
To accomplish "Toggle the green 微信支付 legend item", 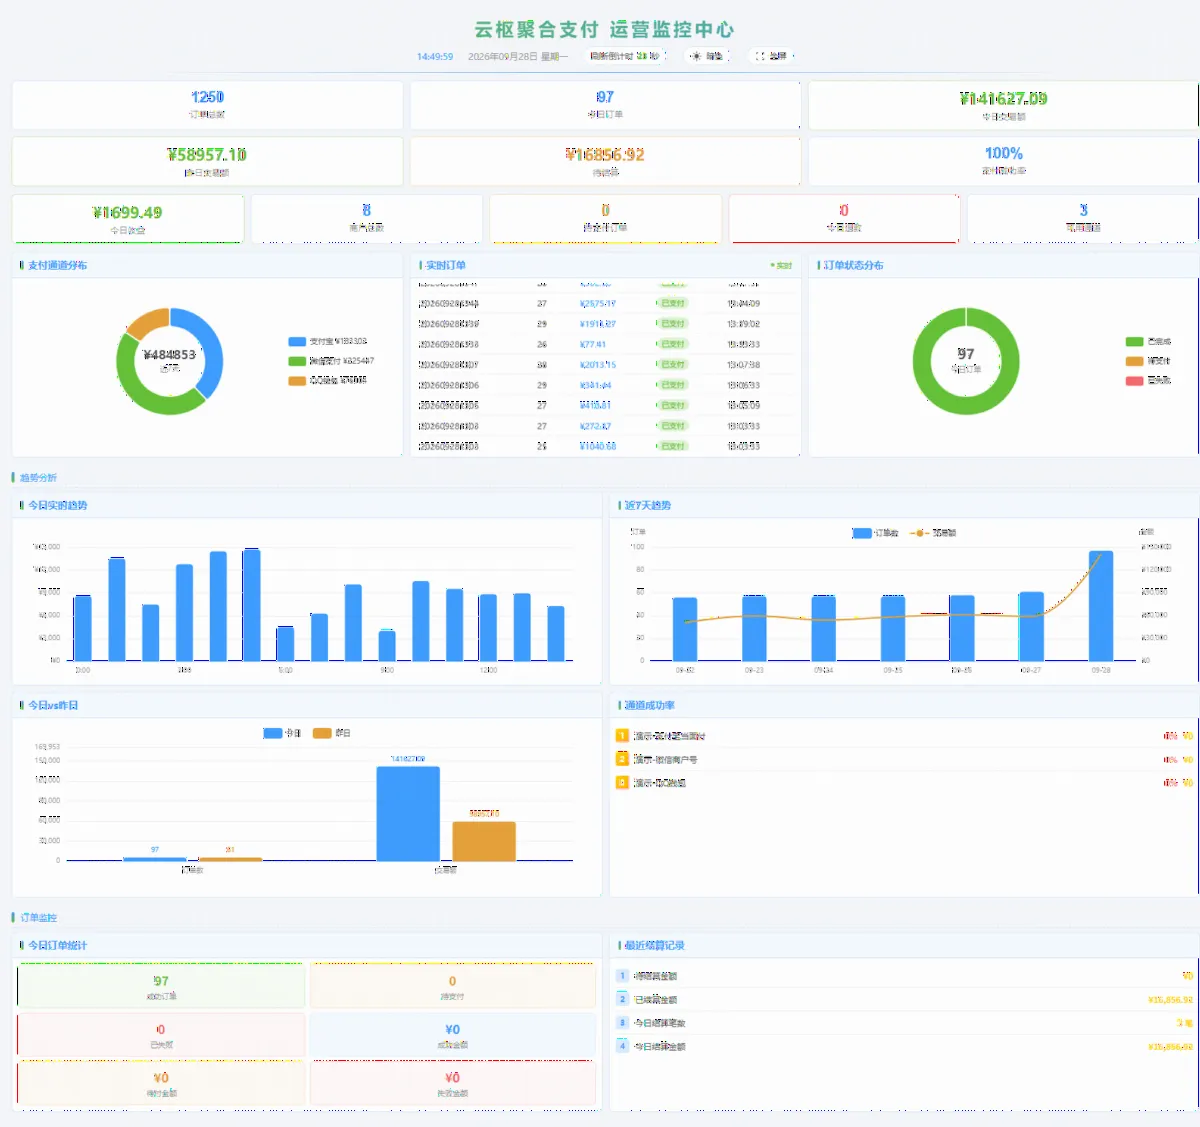I will pos(331,361).
